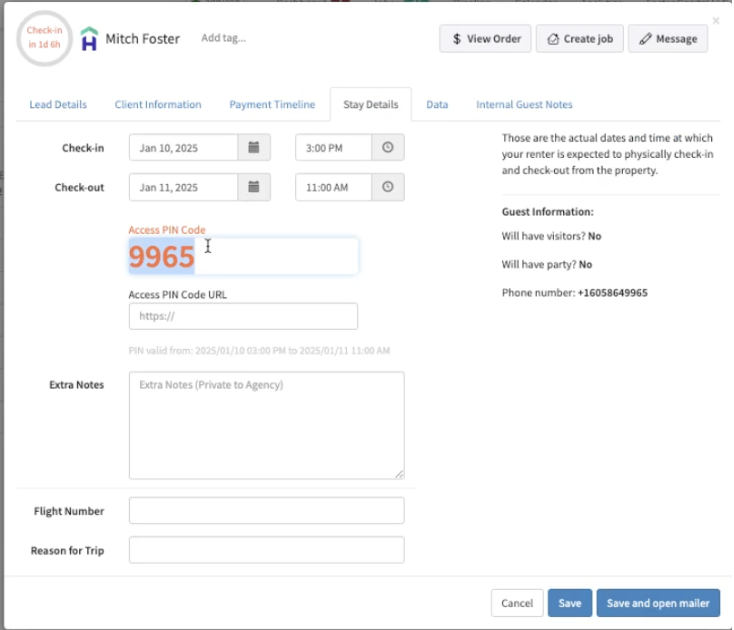Click the Message button

point(668,39)
